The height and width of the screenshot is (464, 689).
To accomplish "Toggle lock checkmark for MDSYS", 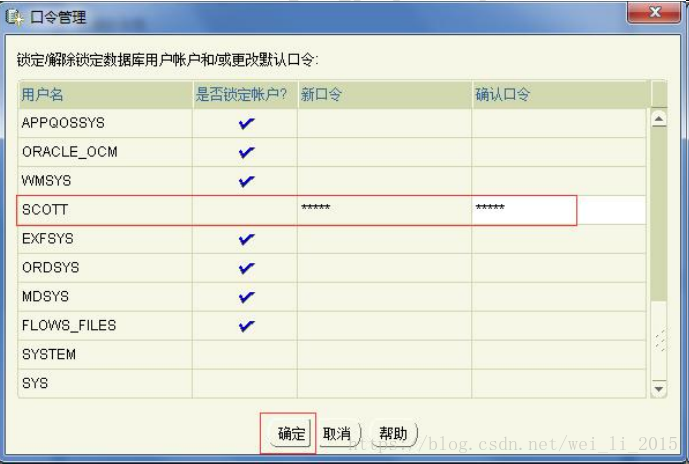I will pos(246,297).
